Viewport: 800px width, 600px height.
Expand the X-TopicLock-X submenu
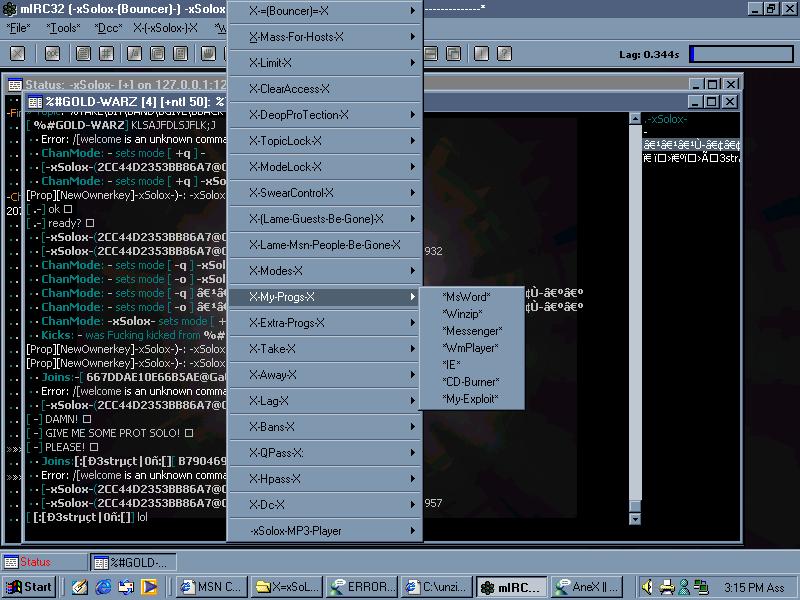(x=324, y=141)
